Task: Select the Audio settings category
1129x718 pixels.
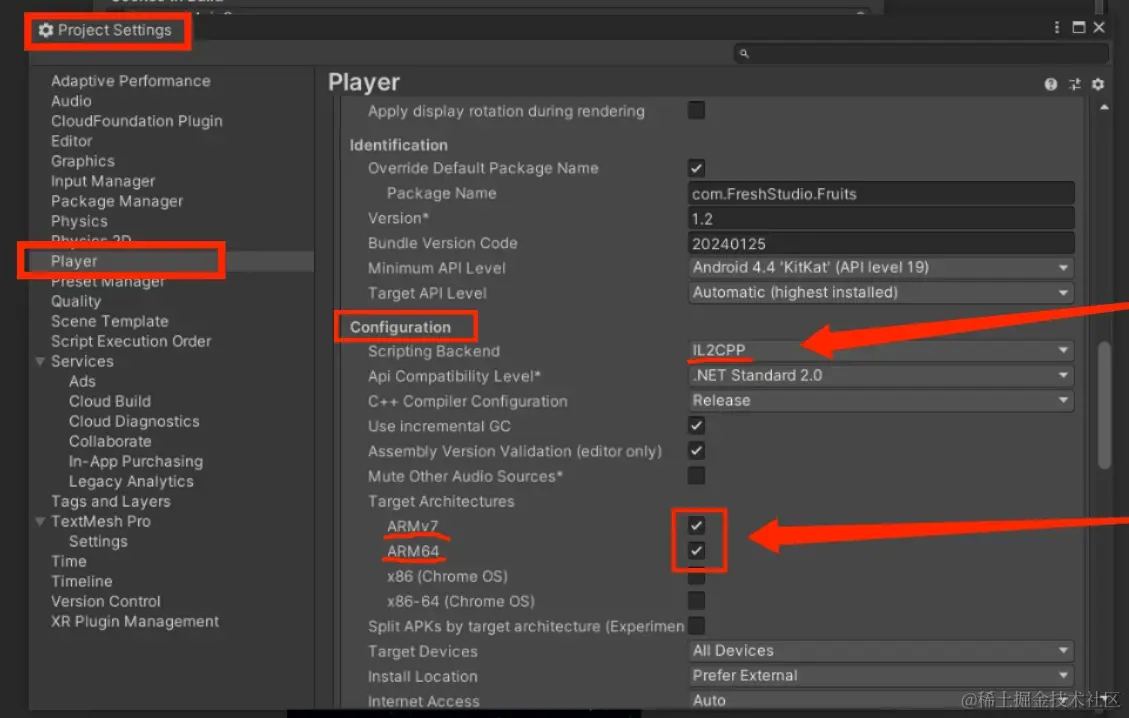Action: (71, 102)
